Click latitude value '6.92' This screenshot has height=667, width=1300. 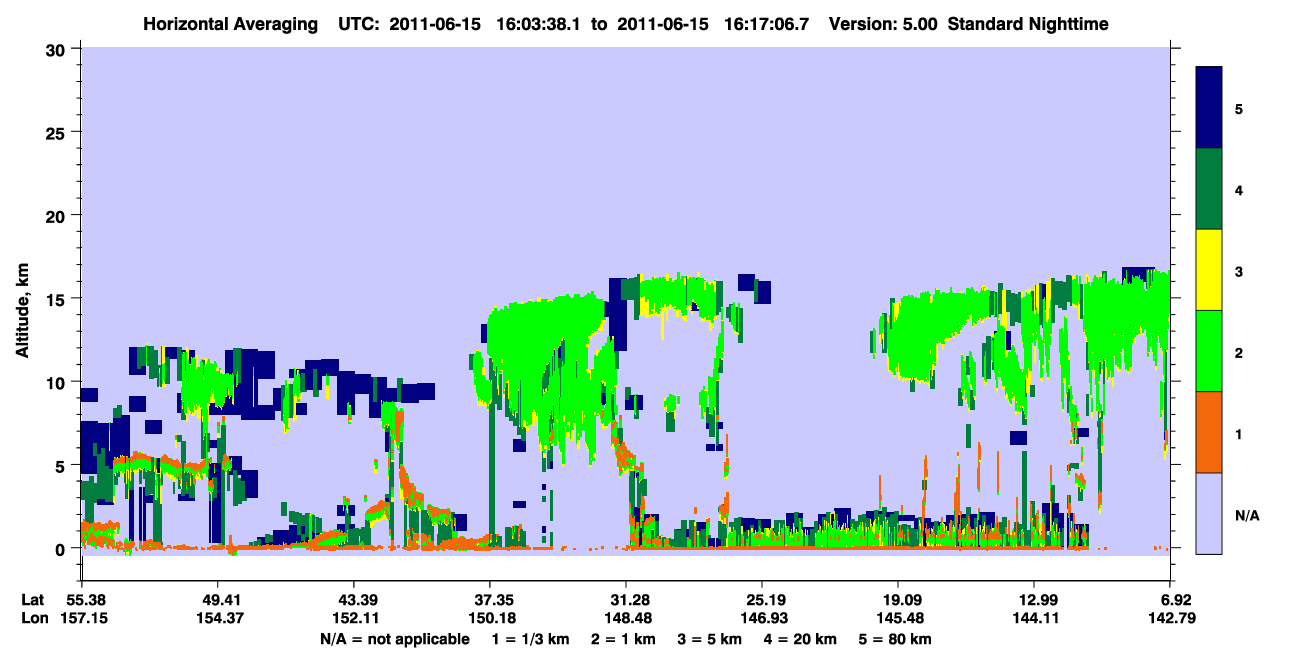[x=1176, y=600]
